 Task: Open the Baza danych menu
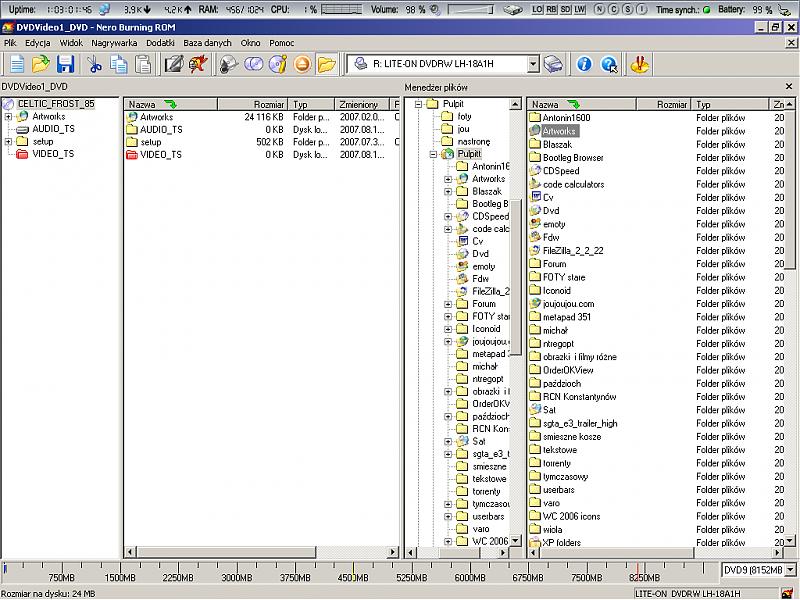tap(207, 43)
